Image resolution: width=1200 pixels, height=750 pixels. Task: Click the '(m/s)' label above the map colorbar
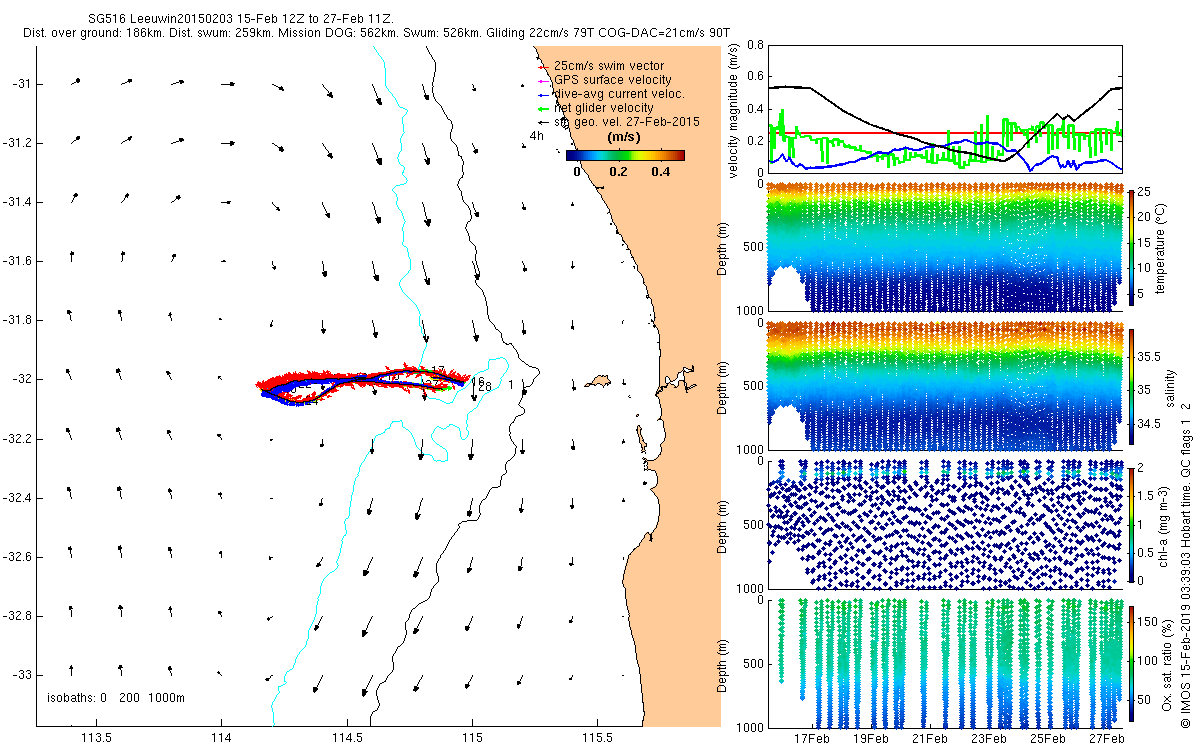pyautogui.click(x=625, y=138)
